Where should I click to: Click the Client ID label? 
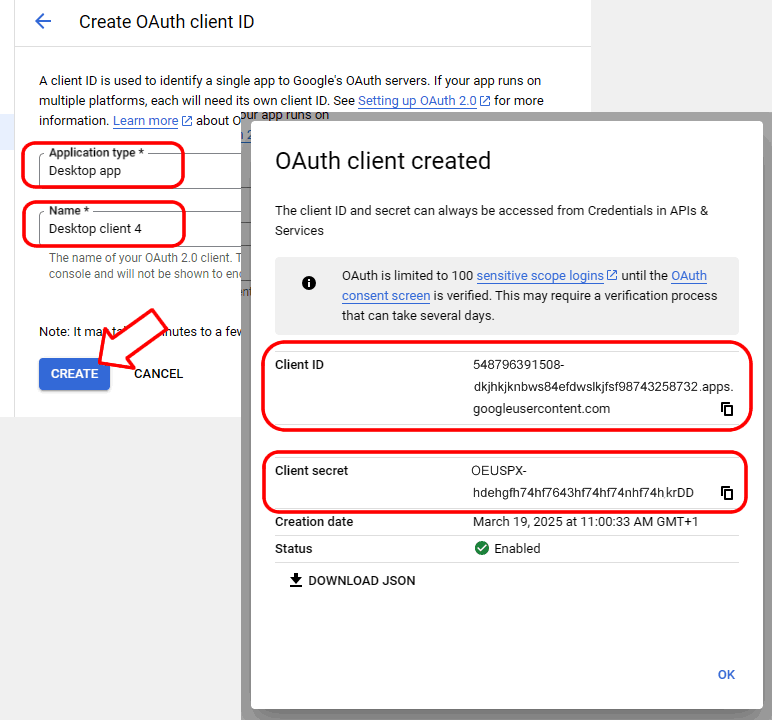click(x=299, y=365)
